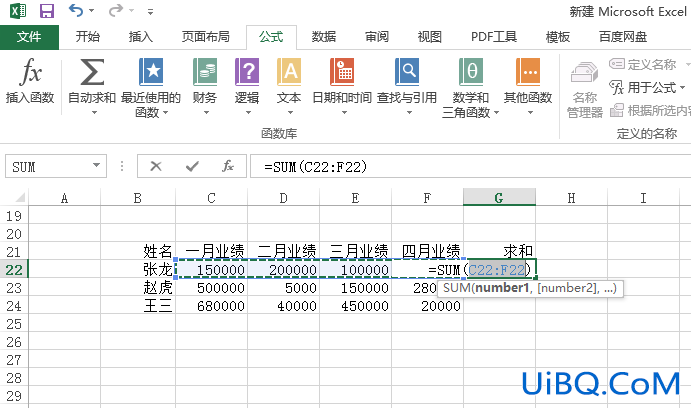691x408 pixels.
Task: Click the 二月业绩 header cell
Action: pos(283,252)
